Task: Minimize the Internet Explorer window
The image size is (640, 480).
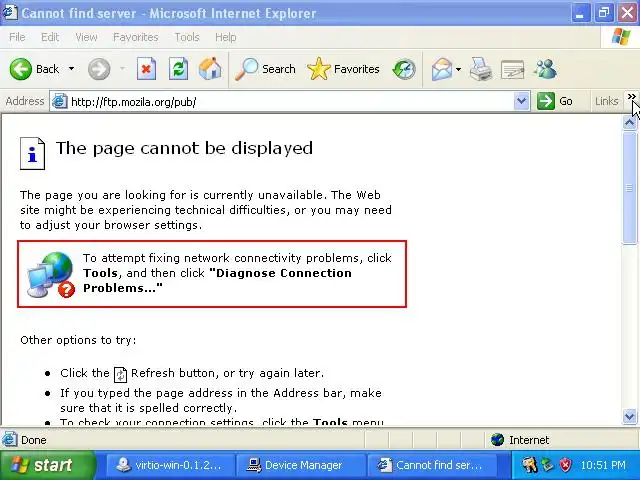Action: 580,13
